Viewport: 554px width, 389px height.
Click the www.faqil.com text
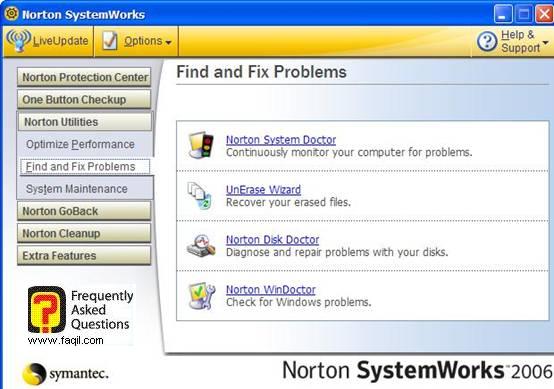click(x=65, y=340)
